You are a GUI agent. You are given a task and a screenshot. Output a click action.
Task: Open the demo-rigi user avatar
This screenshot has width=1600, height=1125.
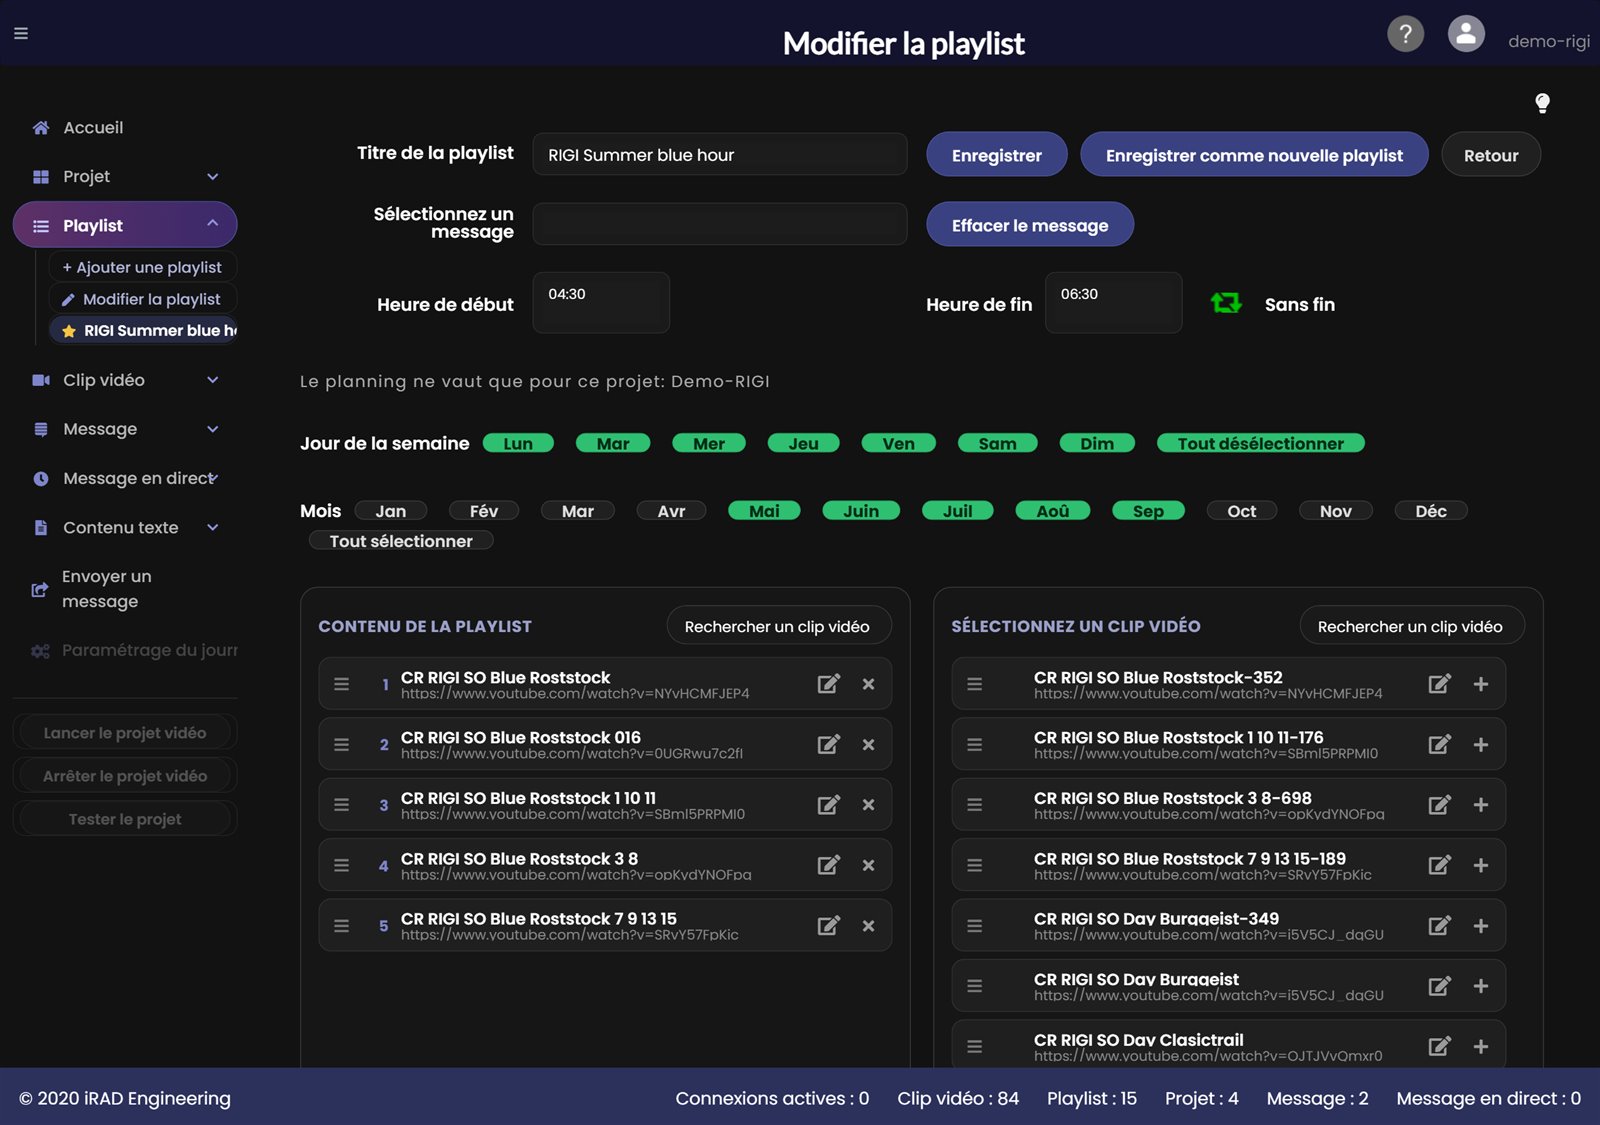click(1466, 34)
